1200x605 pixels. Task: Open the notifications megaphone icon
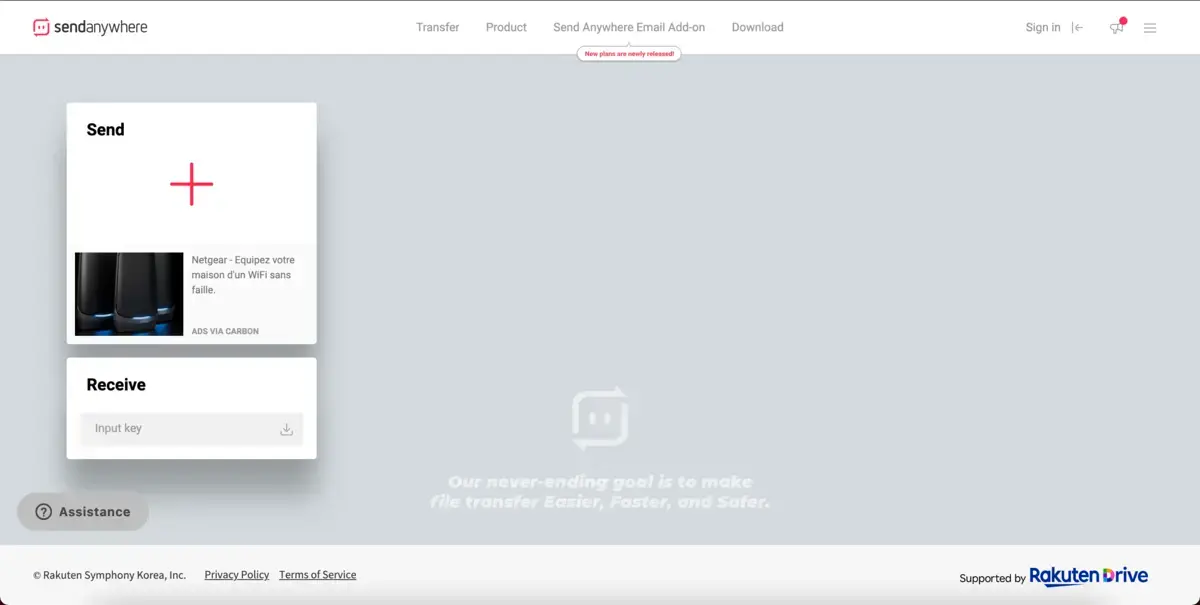(1116, 27)
